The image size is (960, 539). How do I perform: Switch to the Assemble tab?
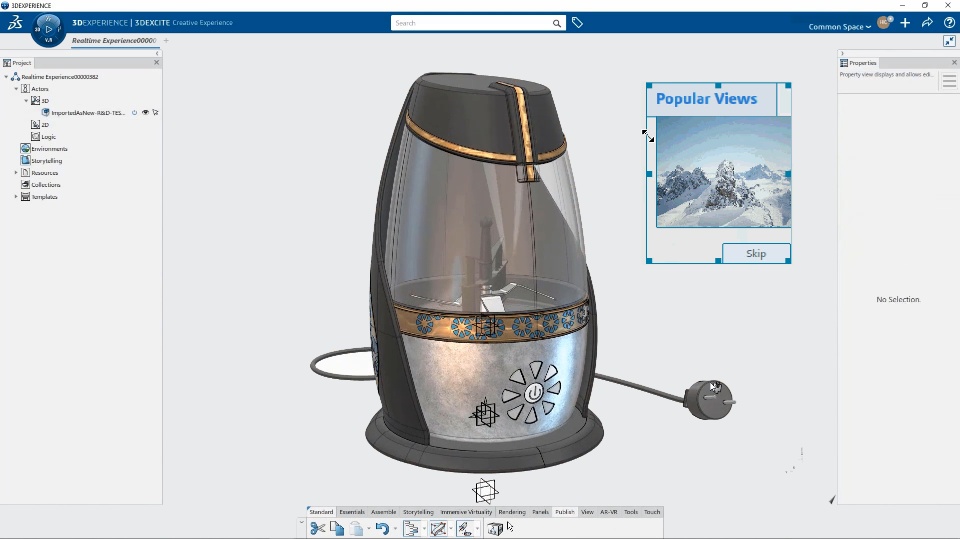(384, 512)
